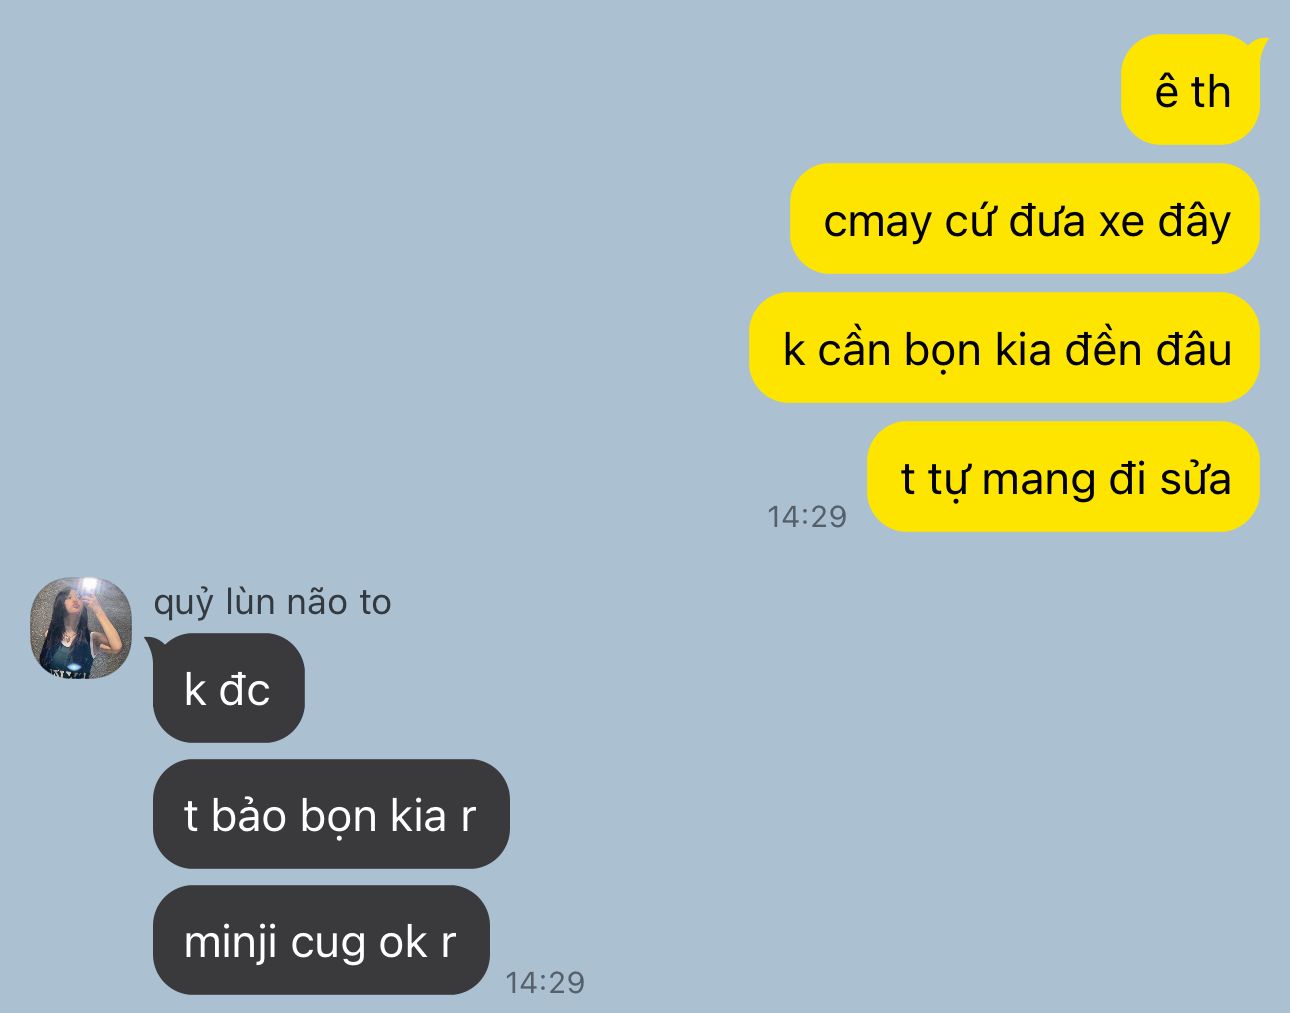Image resolution: width=1290 pixels, height=1013 pixels.
Task: Tap the "k cần bọn kia đền đâu" bubble
Action: pyautogui.click(x=1004, y=348)
